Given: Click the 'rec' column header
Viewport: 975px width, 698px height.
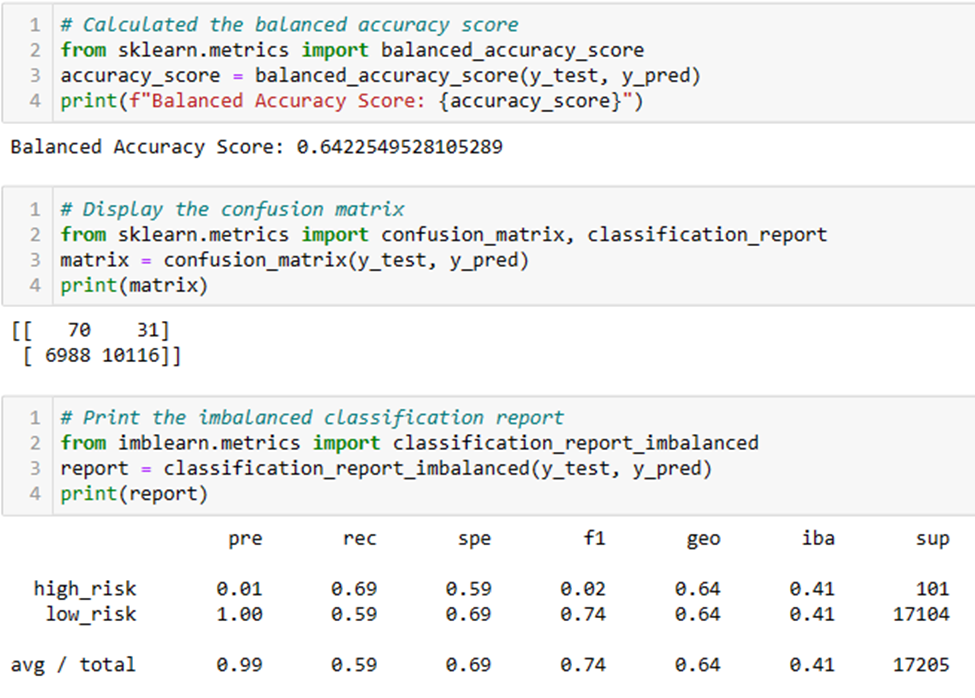Looking at the screenshot, I should (360, 538).
